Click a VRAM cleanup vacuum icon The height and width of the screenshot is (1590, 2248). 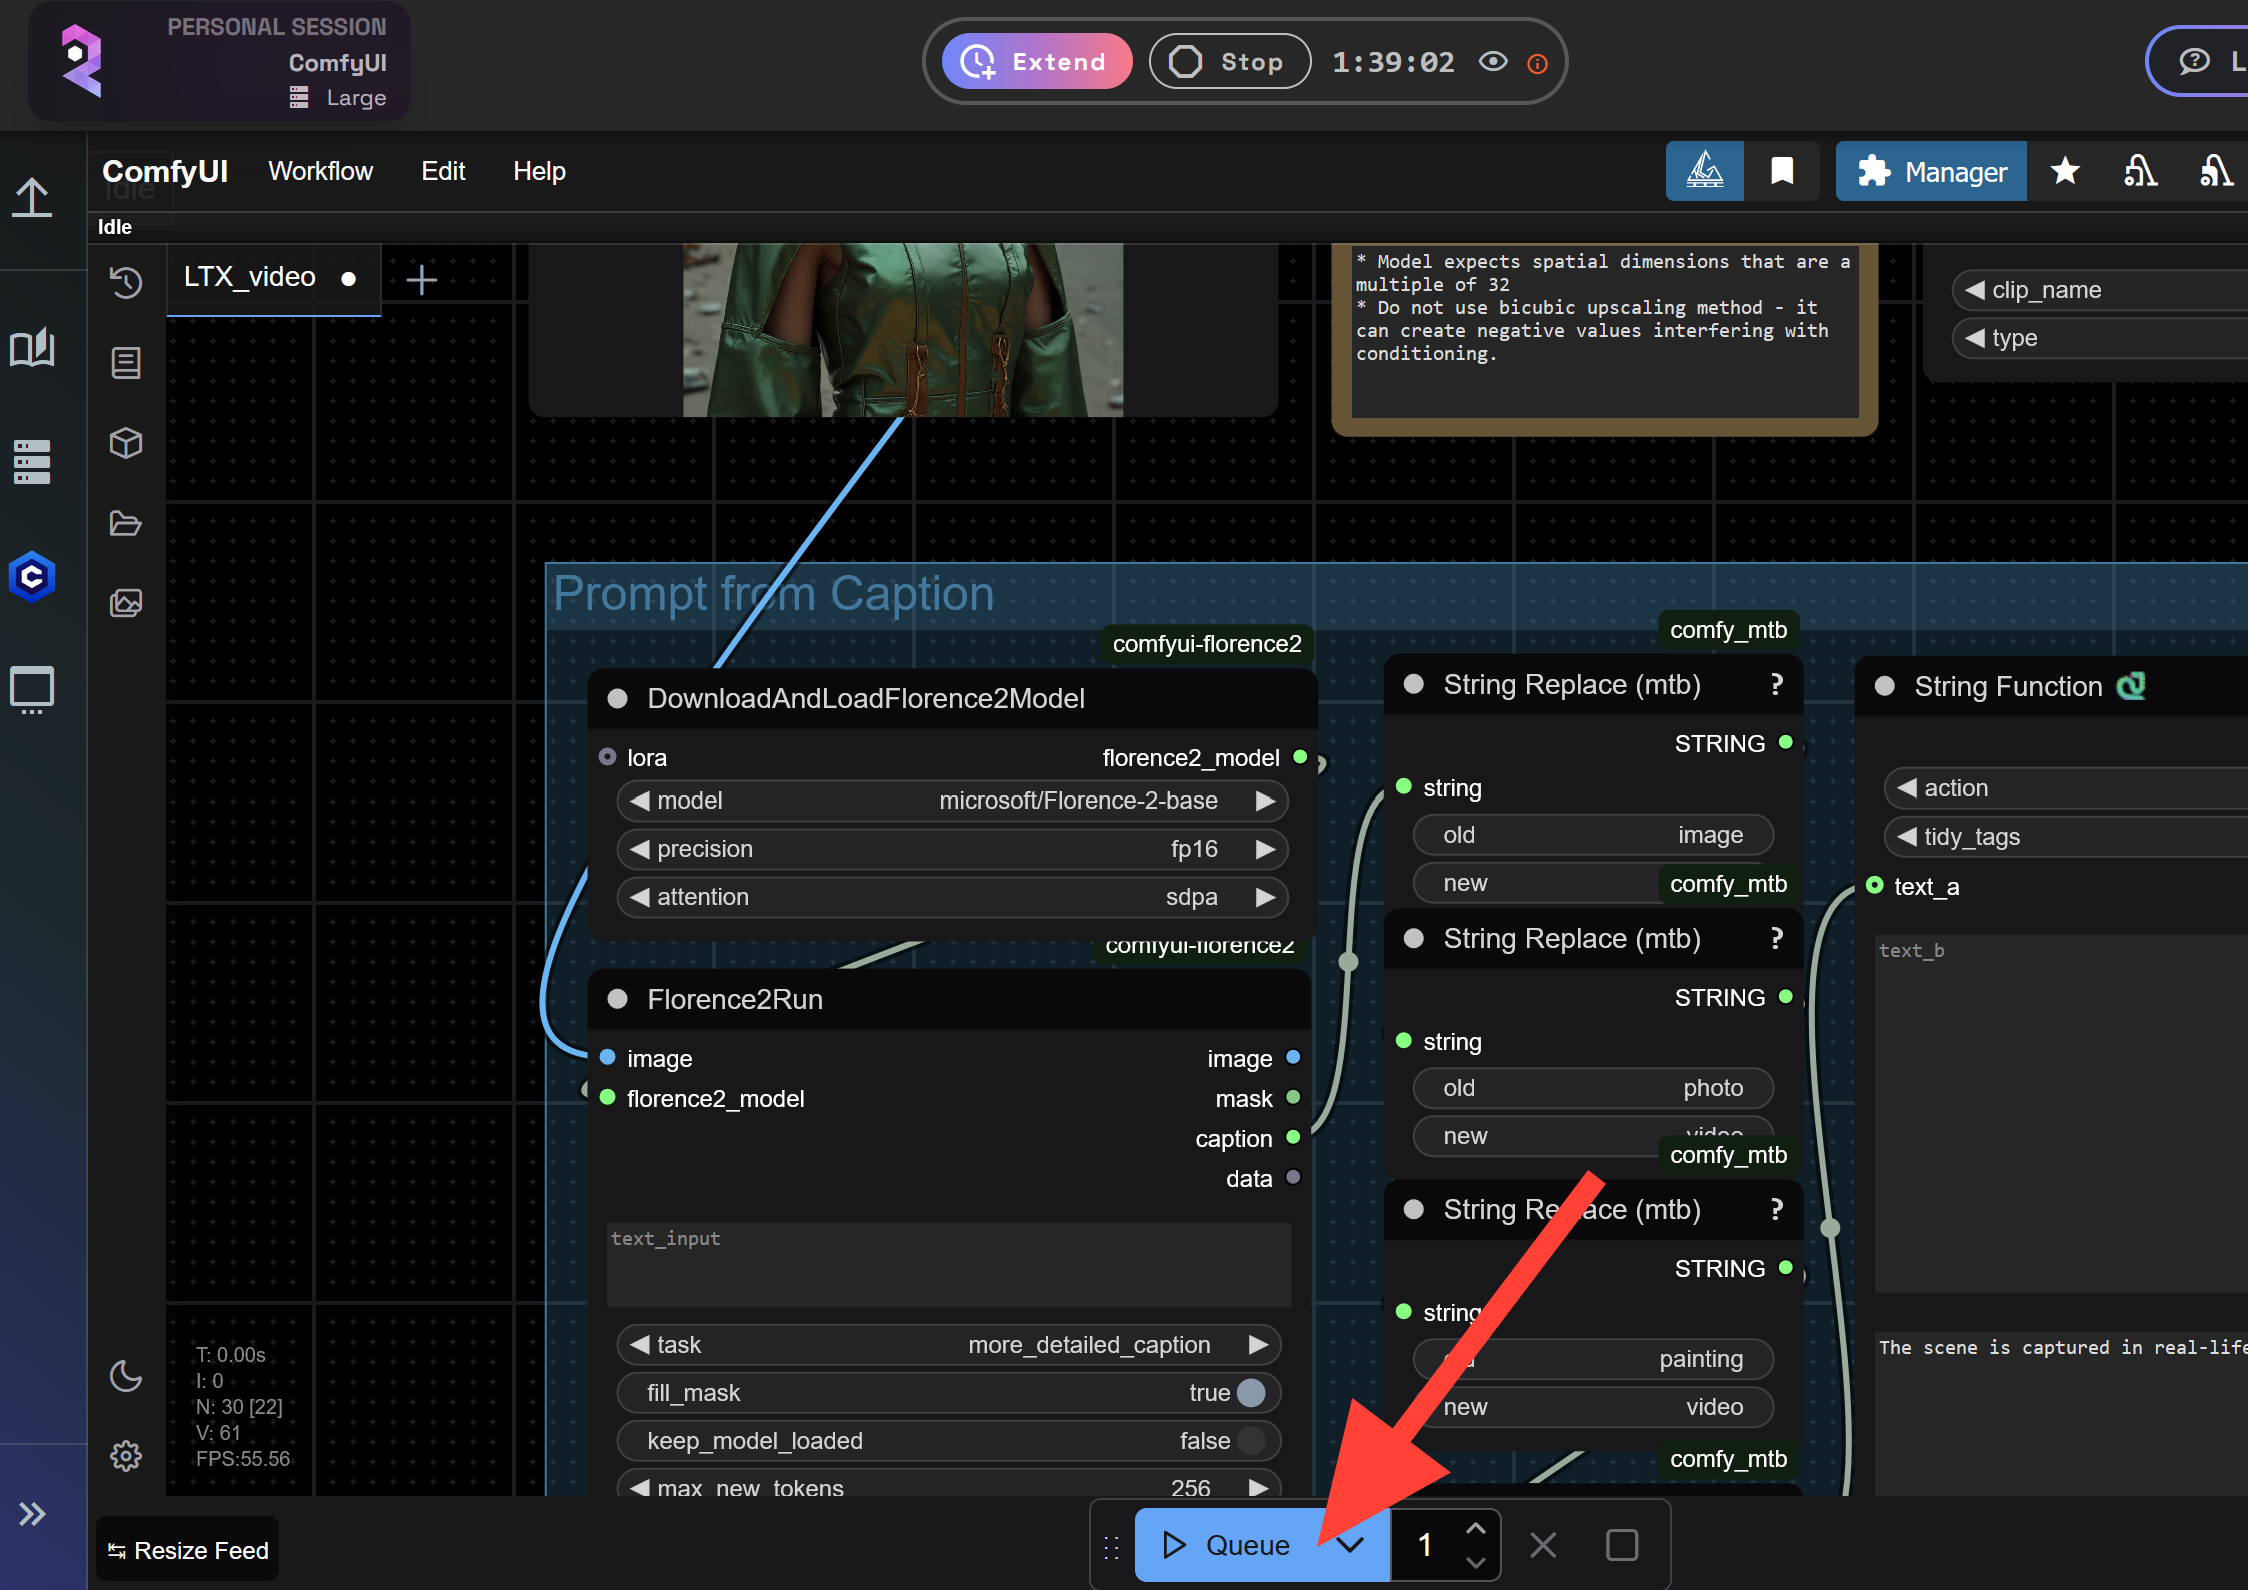point(2140,171)
